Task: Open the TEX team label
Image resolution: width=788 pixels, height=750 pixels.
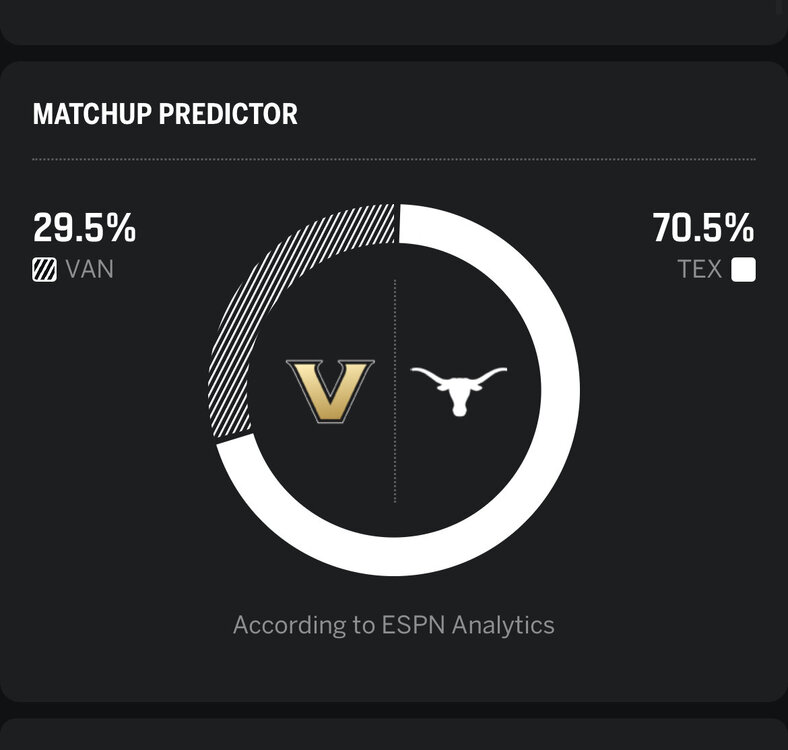Action: pos(700,269)
